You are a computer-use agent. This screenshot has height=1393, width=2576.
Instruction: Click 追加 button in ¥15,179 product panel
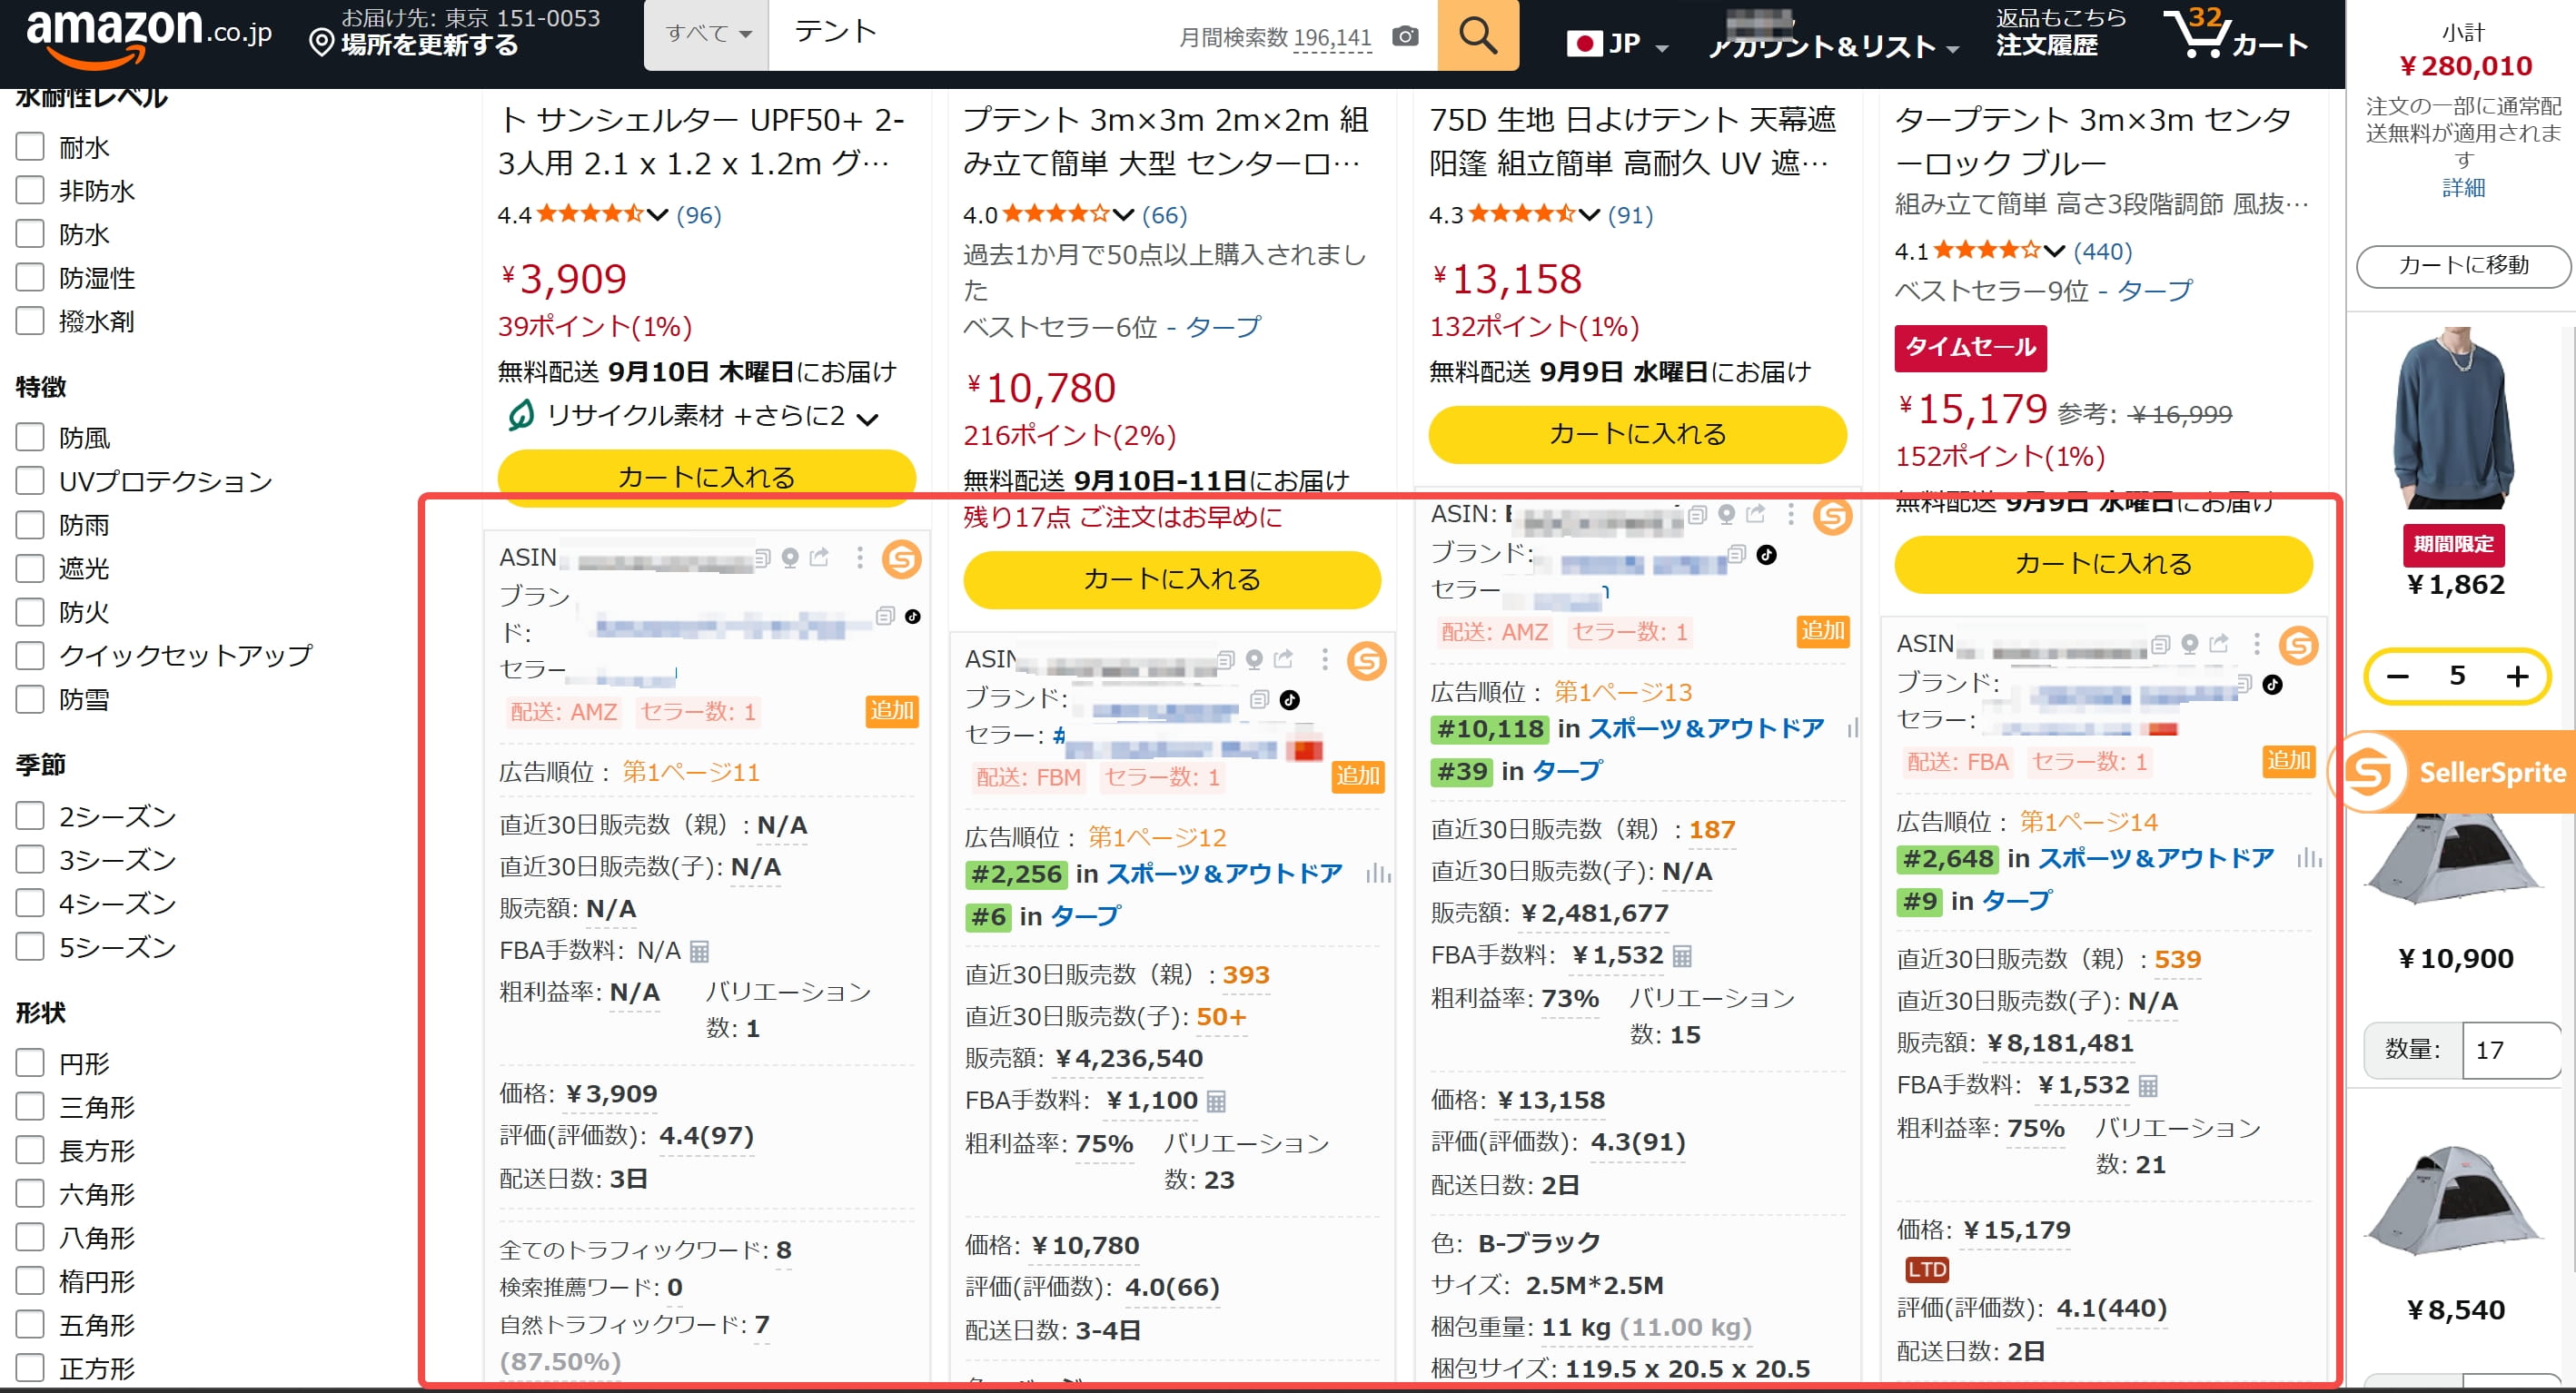point(2288,760)
